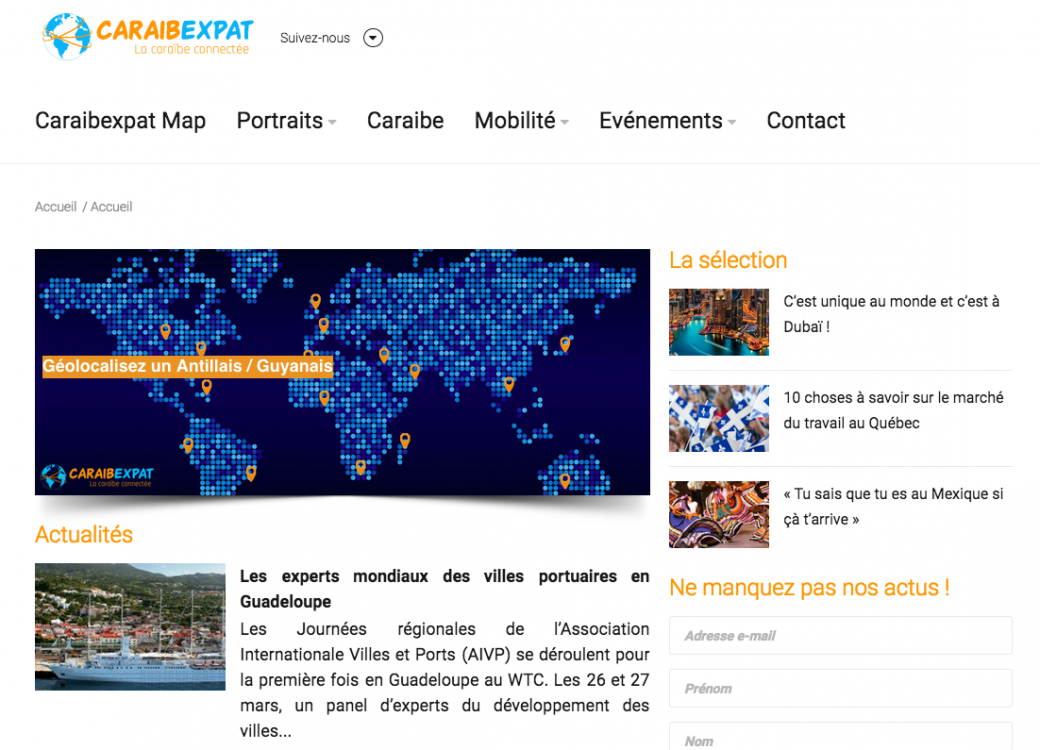The width and height of the screenshot is (1040, 750).
Task: Focus the Adresse e-mail input field
Action: [x=840, y=636]
